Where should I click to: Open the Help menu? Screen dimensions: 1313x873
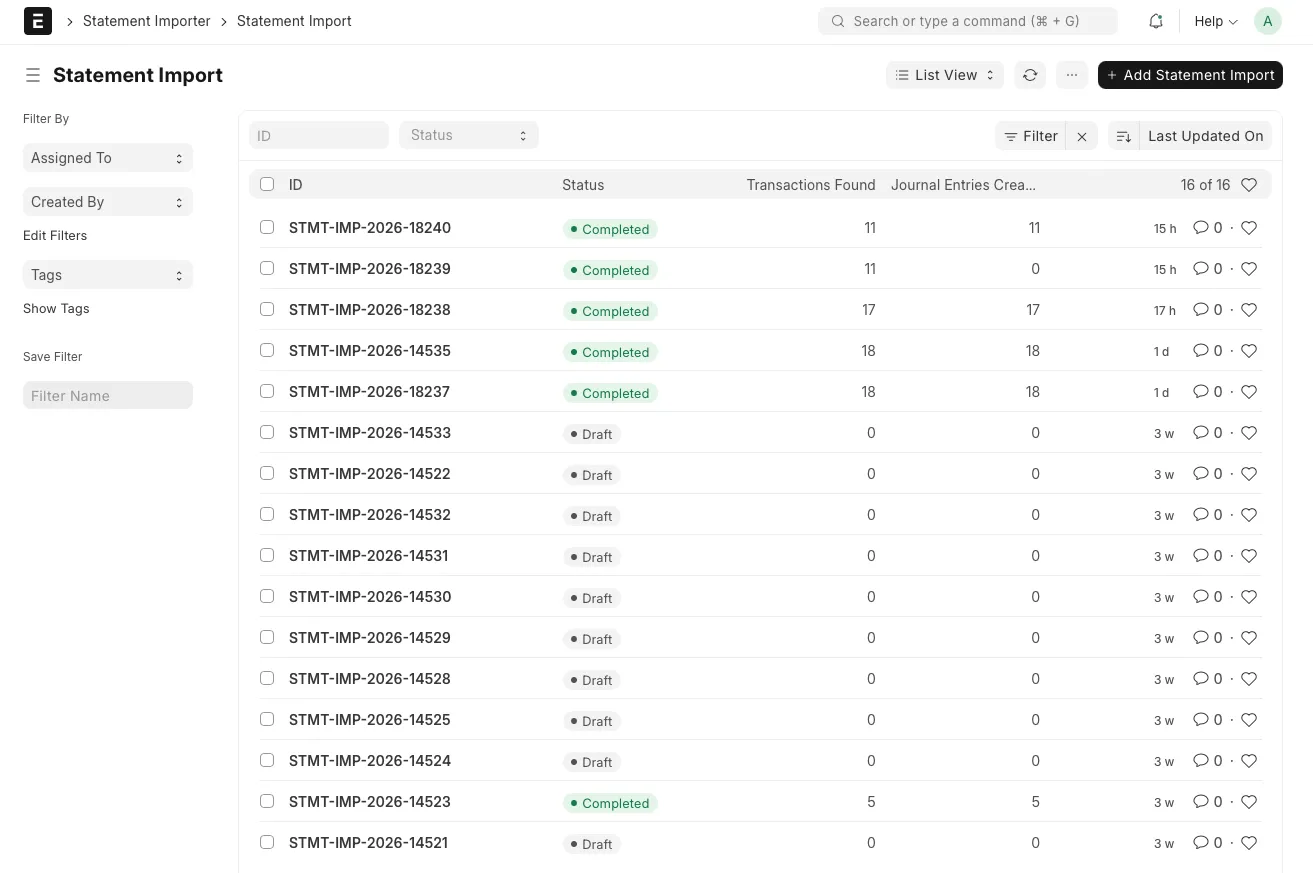point(1215,21)
